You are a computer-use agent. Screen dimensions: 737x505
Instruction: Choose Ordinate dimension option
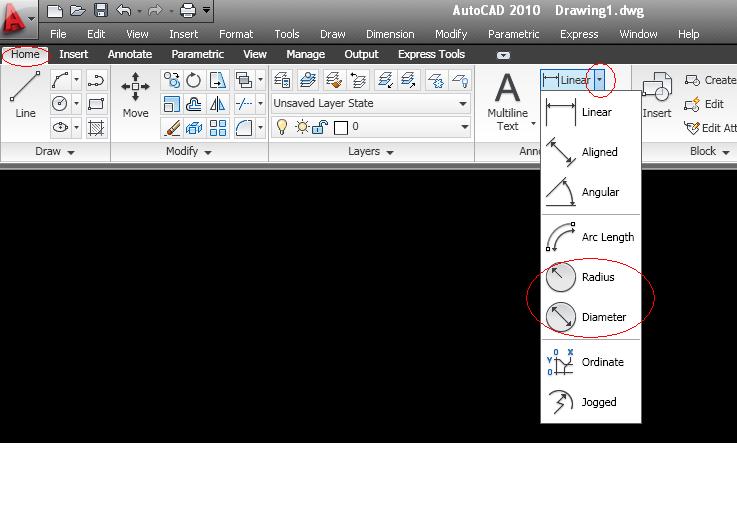pyautogui.click(x=591, y=362)
